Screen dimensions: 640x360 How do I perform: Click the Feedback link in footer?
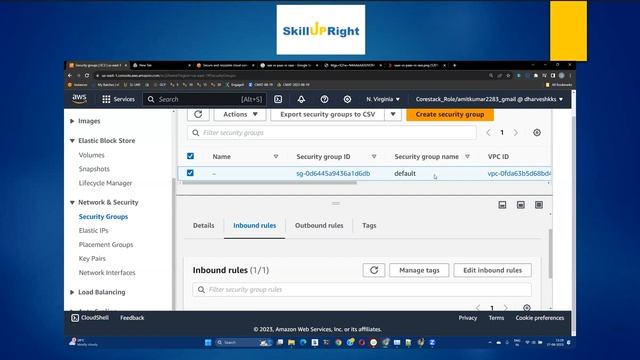(x=132, y=318)
